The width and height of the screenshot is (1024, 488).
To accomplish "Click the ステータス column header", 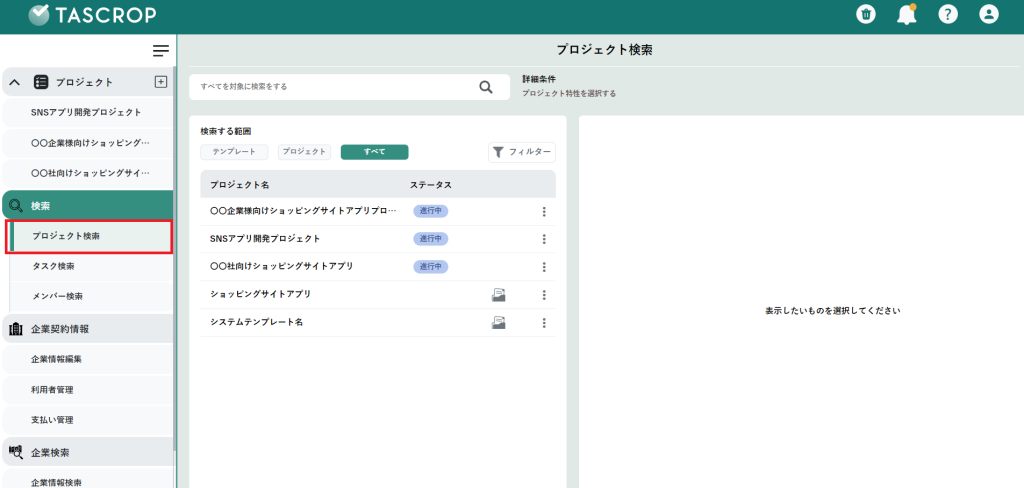I will click(431, 185).
